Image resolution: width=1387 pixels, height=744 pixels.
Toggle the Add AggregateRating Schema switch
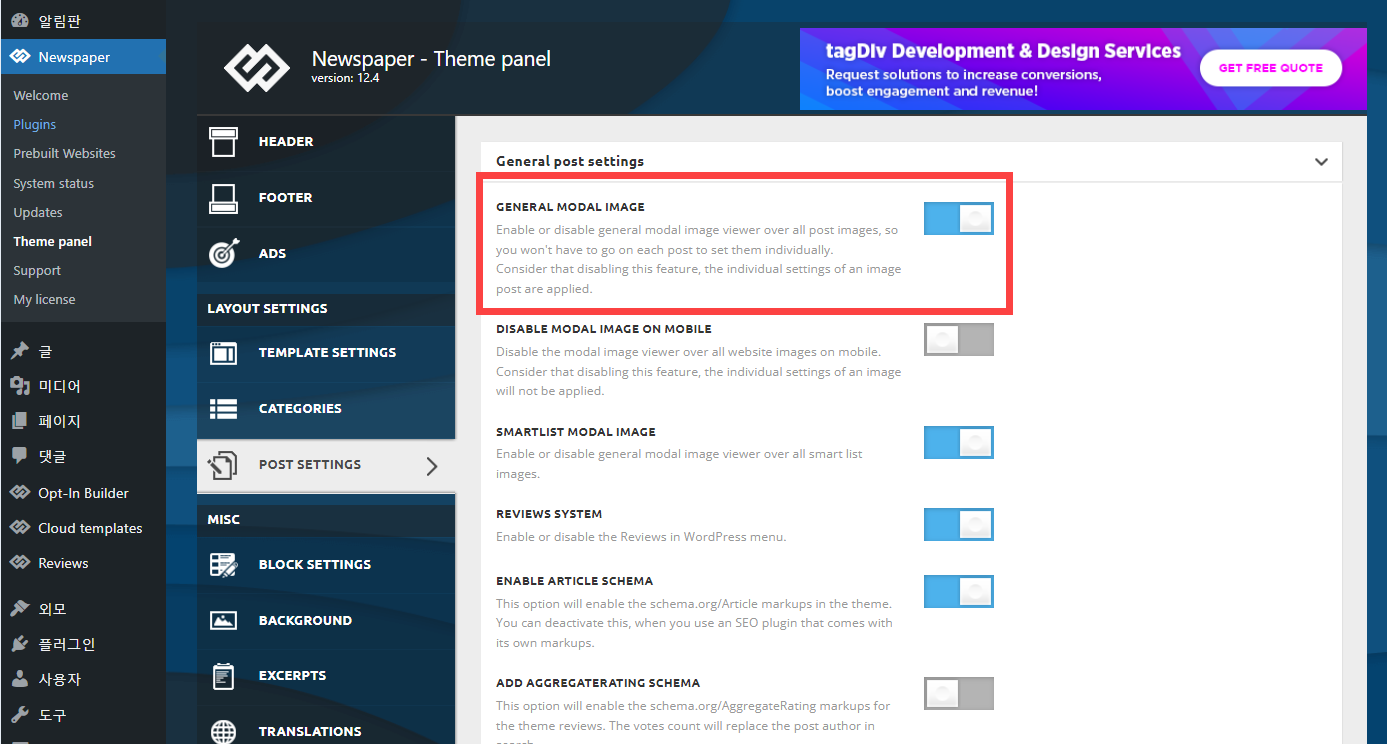coord(958,693)
